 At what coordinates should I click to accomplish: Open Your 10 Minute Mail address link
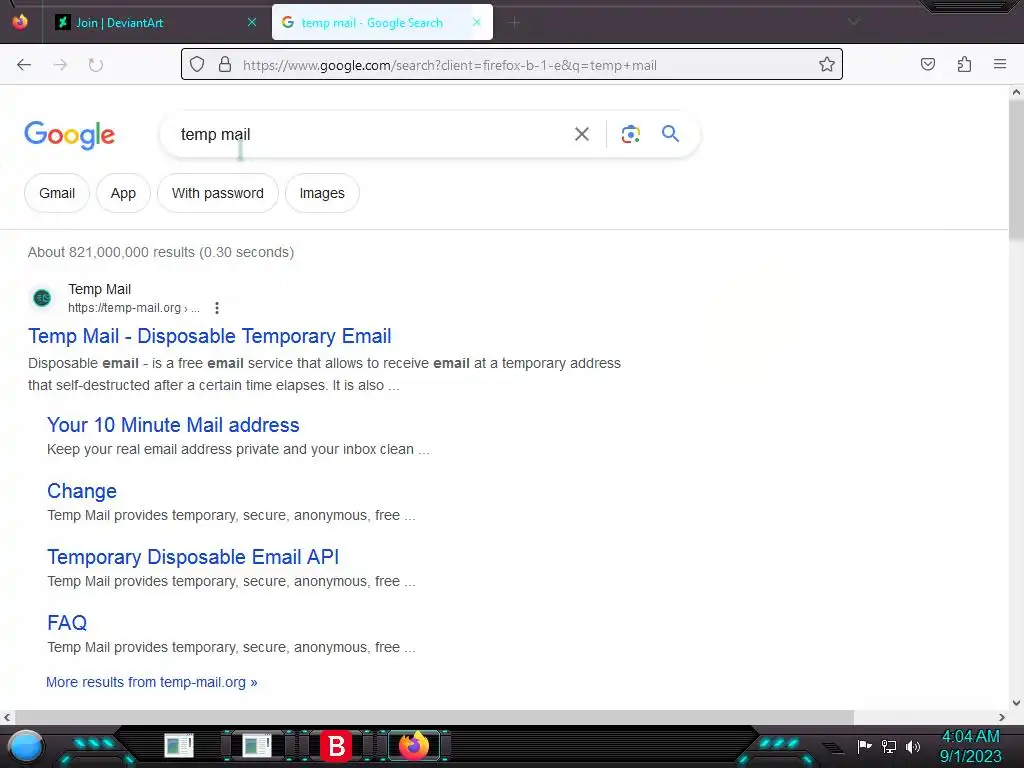(173, 425)
